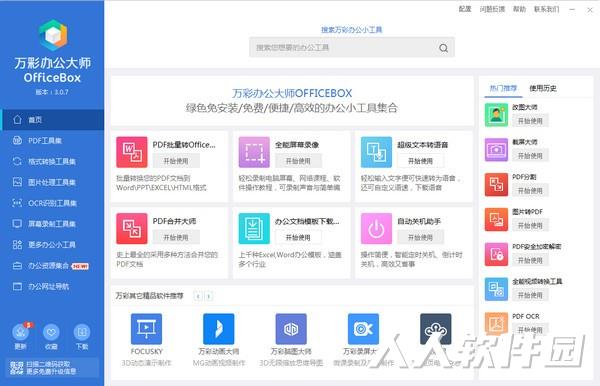Click 开始使用 under 自动关机助手
The height and width of the screenshot is (386, 600).
tap(420, 238)
